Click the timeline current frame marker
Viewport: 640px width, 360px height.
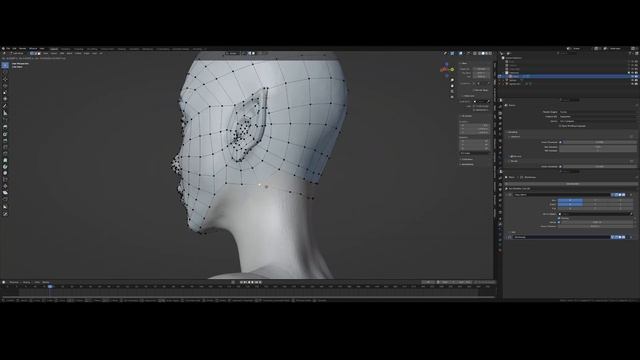[x=50, y=287]
